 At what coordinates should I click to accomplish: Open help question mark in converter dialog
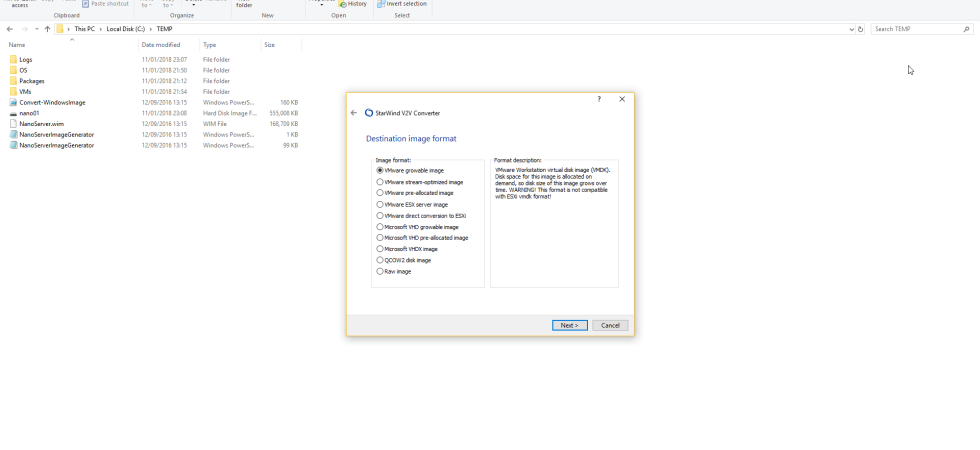point(599,99)
